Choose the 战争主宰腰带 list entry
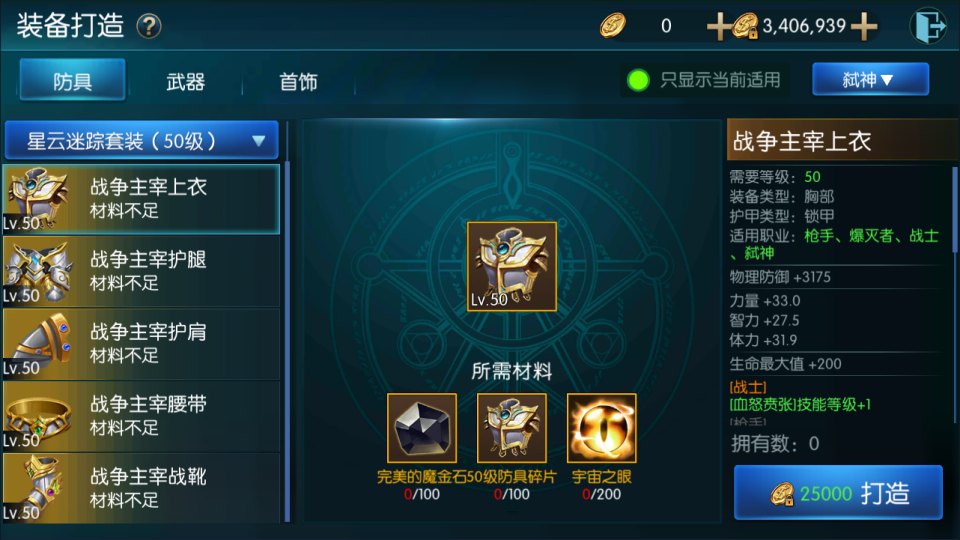 point(141,416)
